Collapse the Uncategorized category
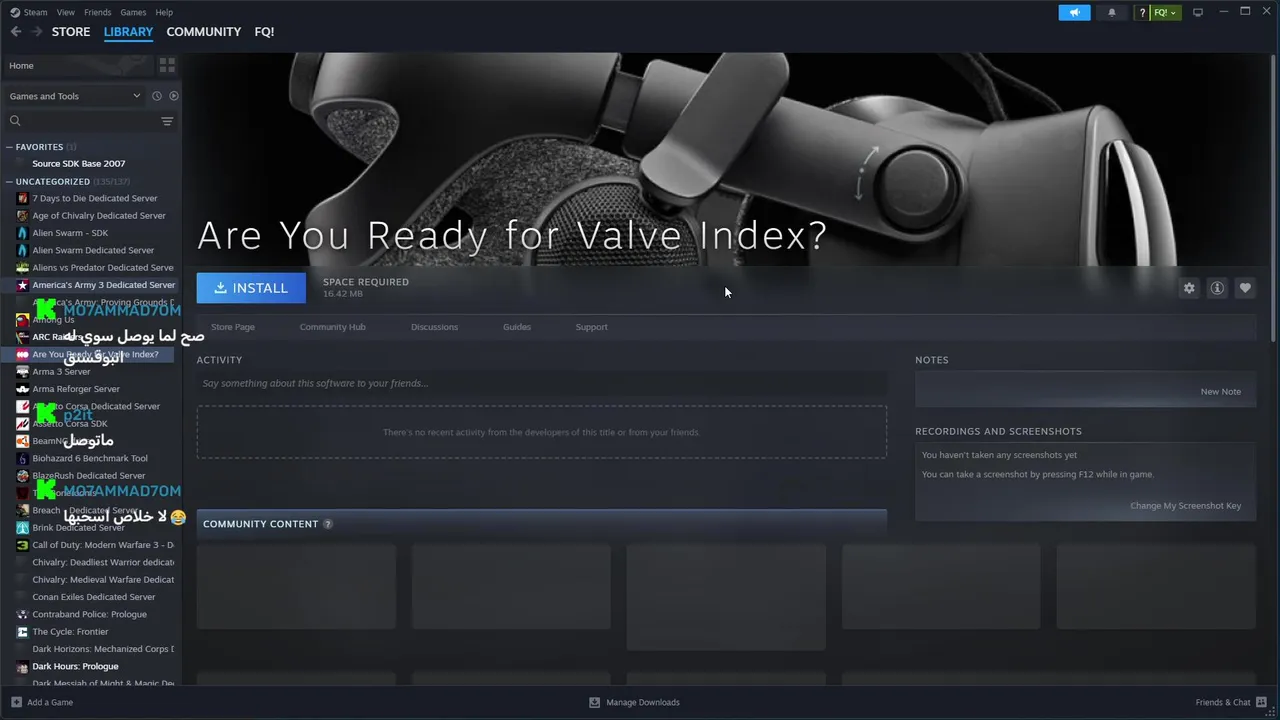Image resolution: width=1280 pixels, height=720 pixels. [x=10, y=182]
